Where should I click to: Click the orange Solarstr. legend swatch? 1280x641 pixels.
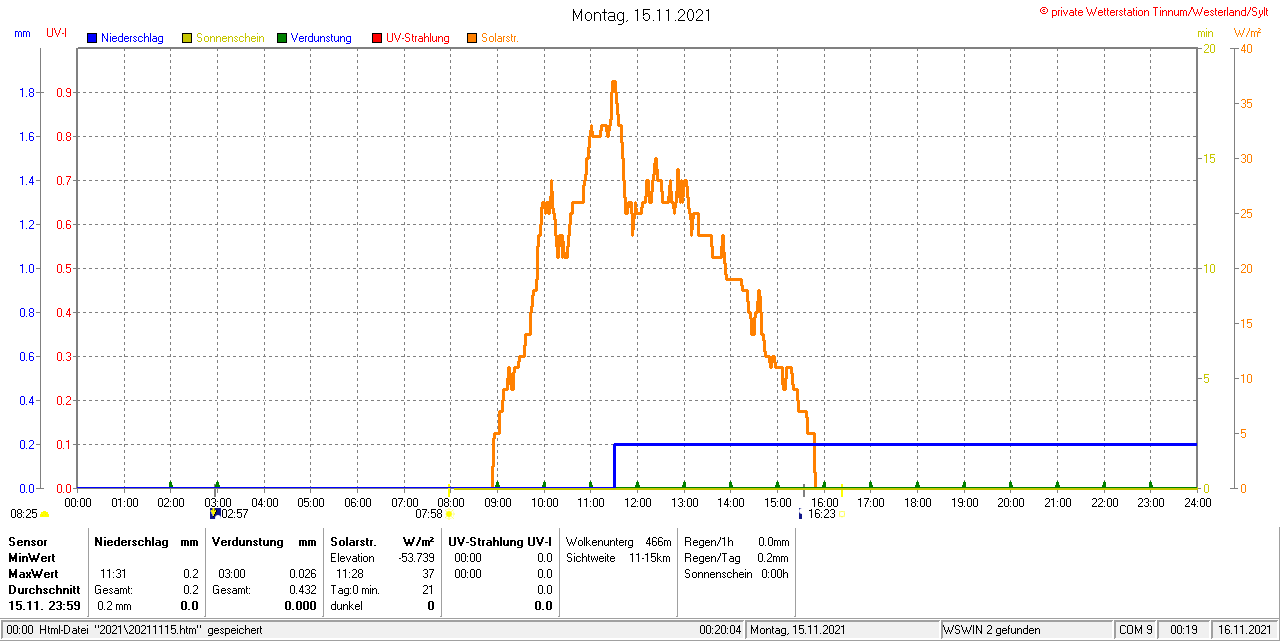click(472, 38)
